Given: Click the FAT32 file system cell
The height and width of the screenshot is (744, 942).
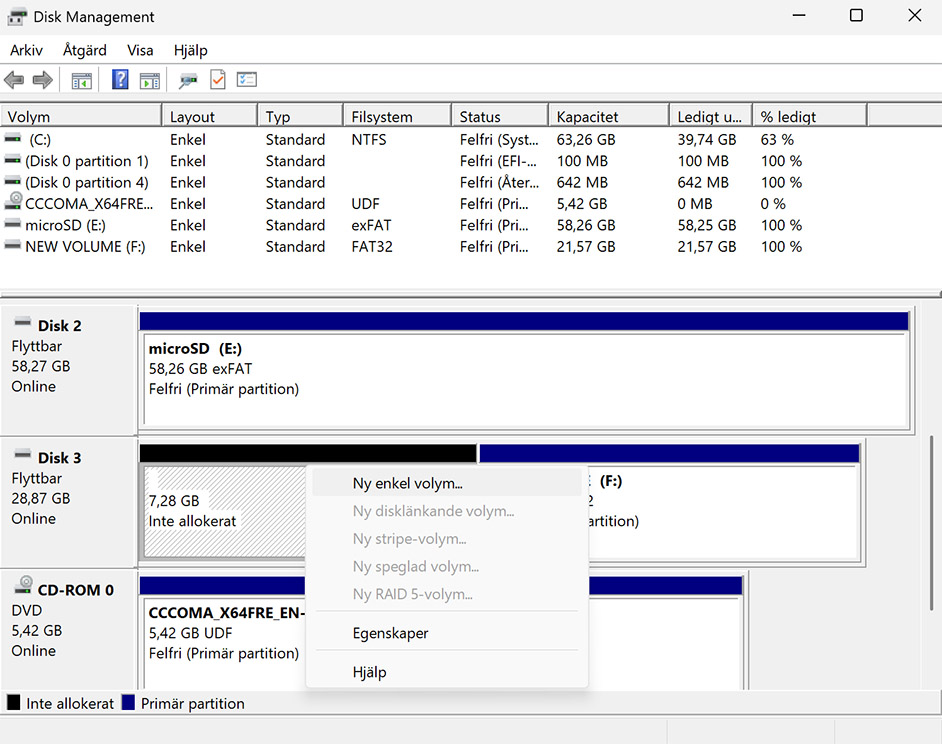Looking at the screenshot, I should 372,247.
